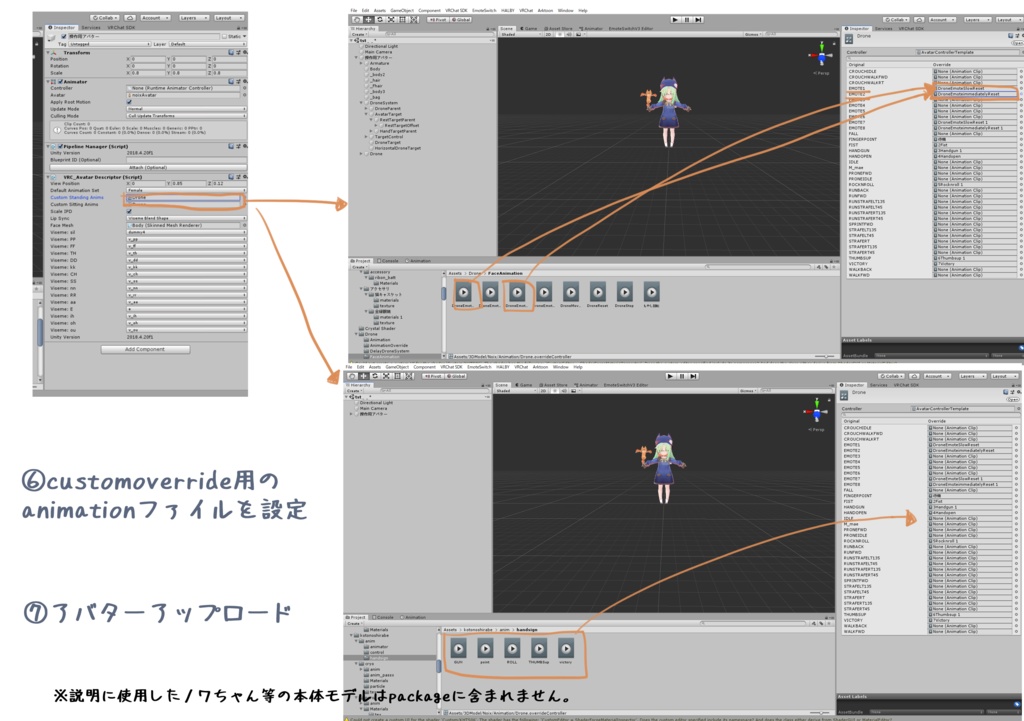This screenshot has height=721, width=1024.
Task: Toggle 2D mode in the upper scene view
Action: point(548,34)
